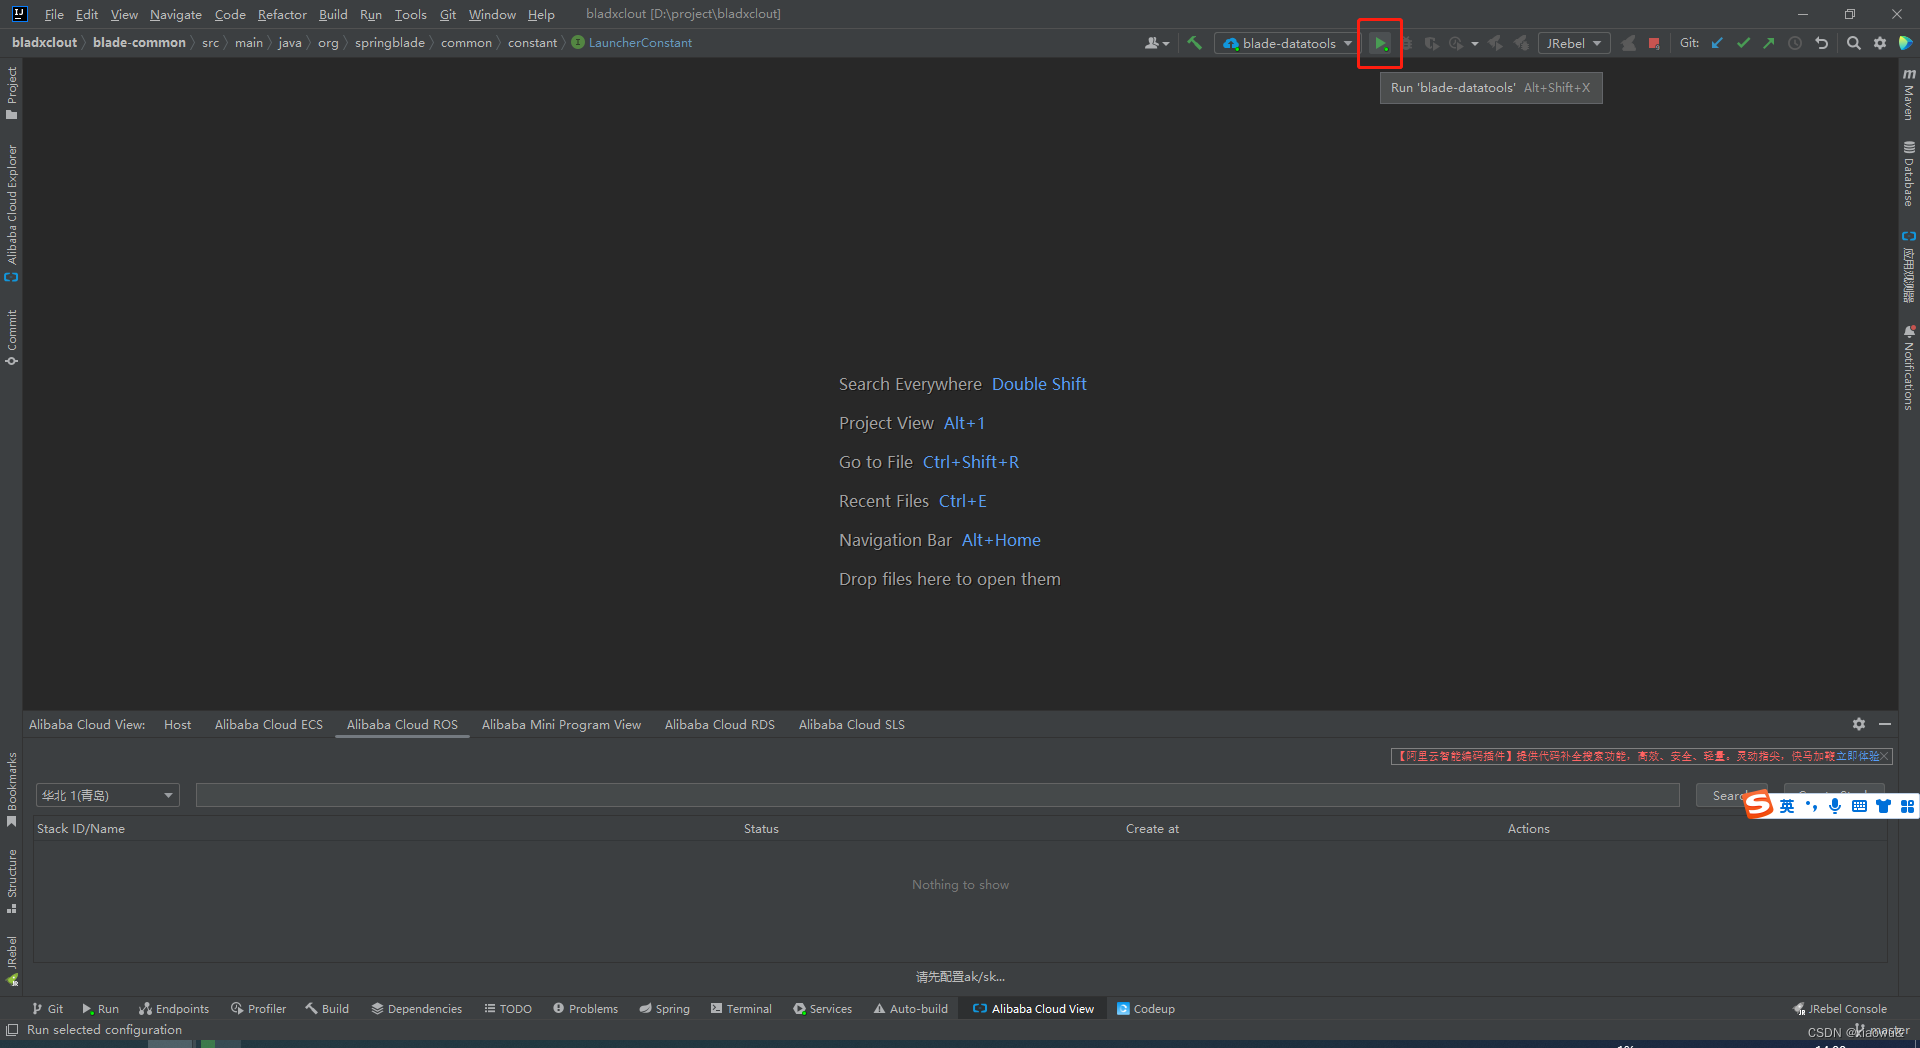Click the Git Push green arrow
This screenshot has width=1920, height=1048.
[x=1769, y=43]
